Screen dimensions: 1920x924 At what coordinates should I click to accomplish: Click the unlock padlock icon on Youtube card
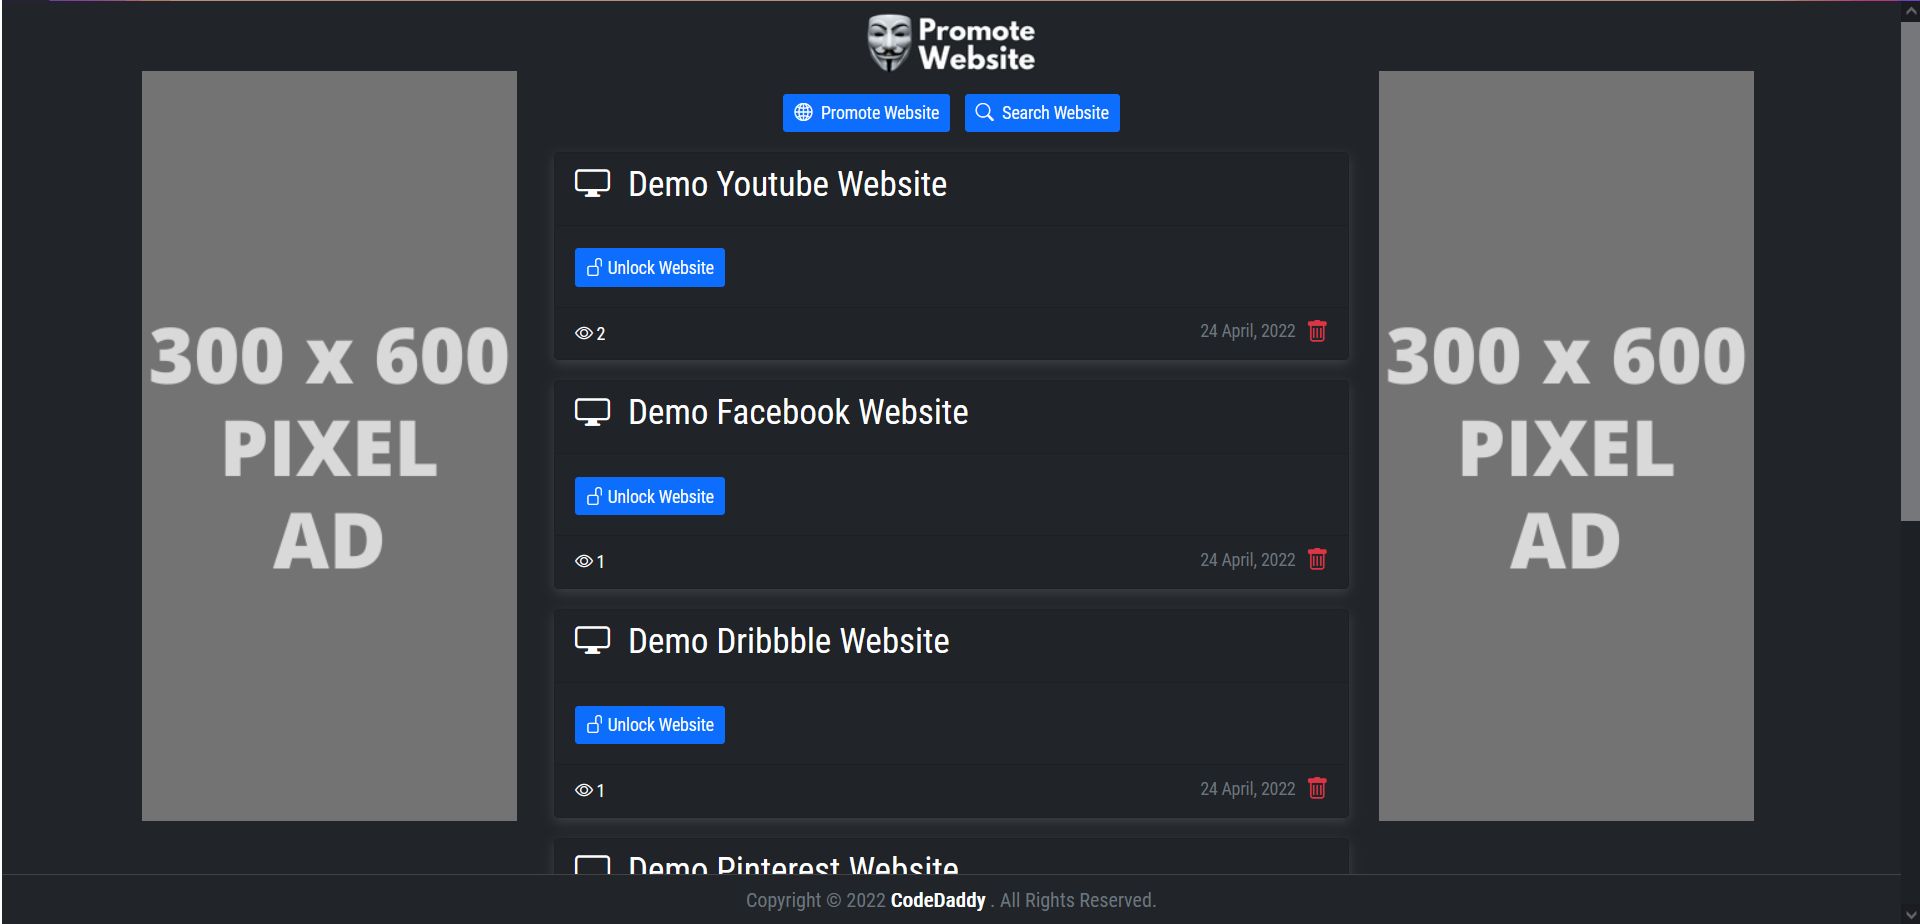594,267
